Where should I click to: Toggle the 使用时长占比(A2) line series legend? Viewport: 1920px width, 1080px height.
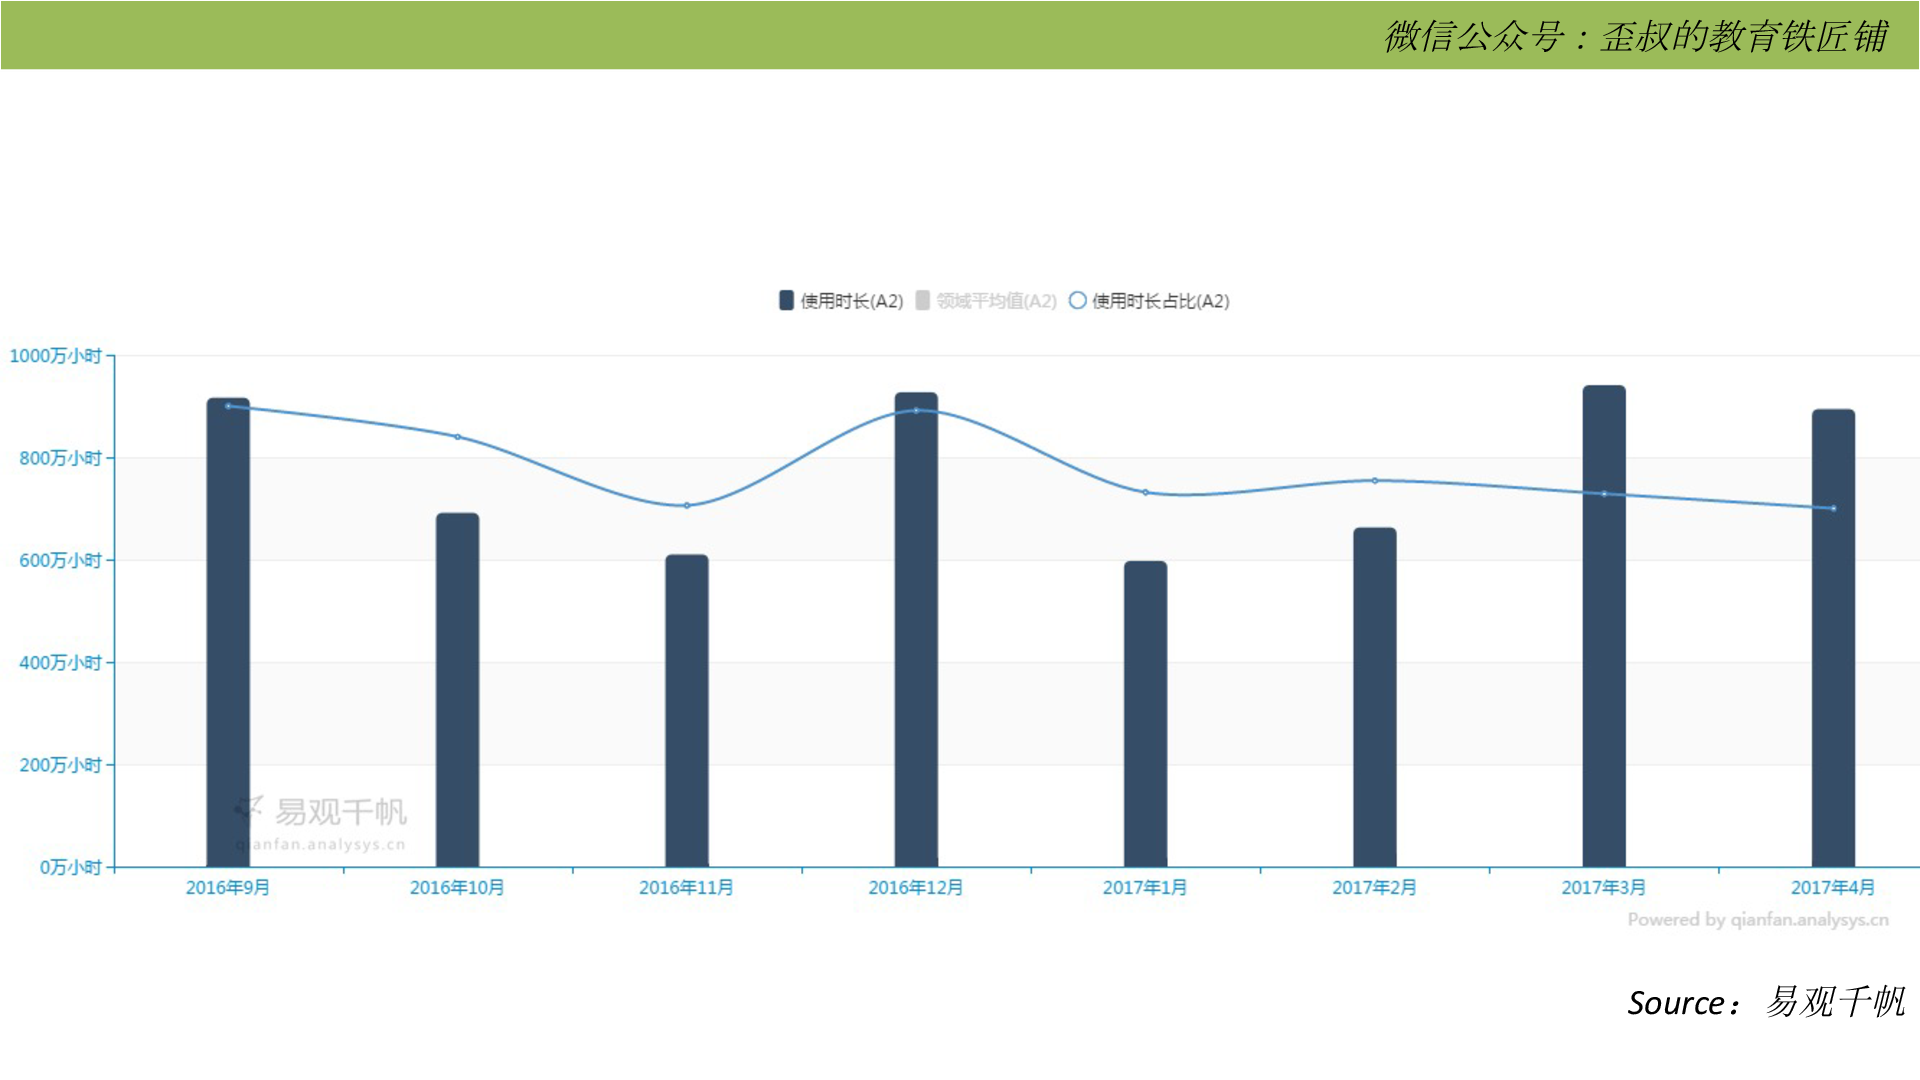1160,301
